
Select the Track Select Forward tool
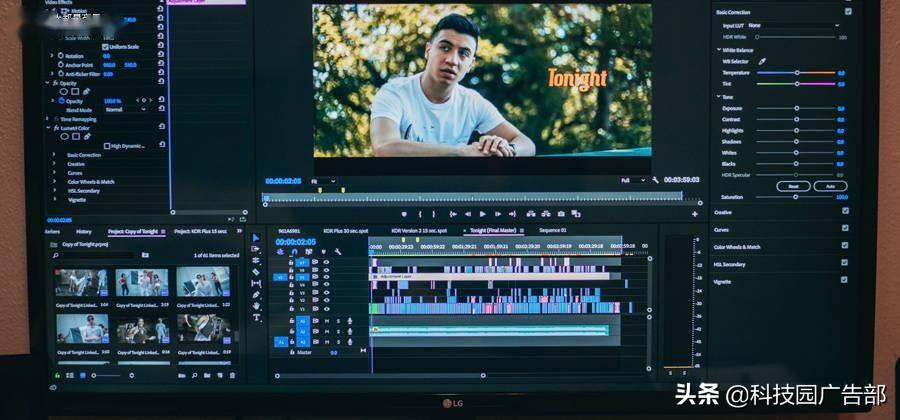[x=256, y=249]
